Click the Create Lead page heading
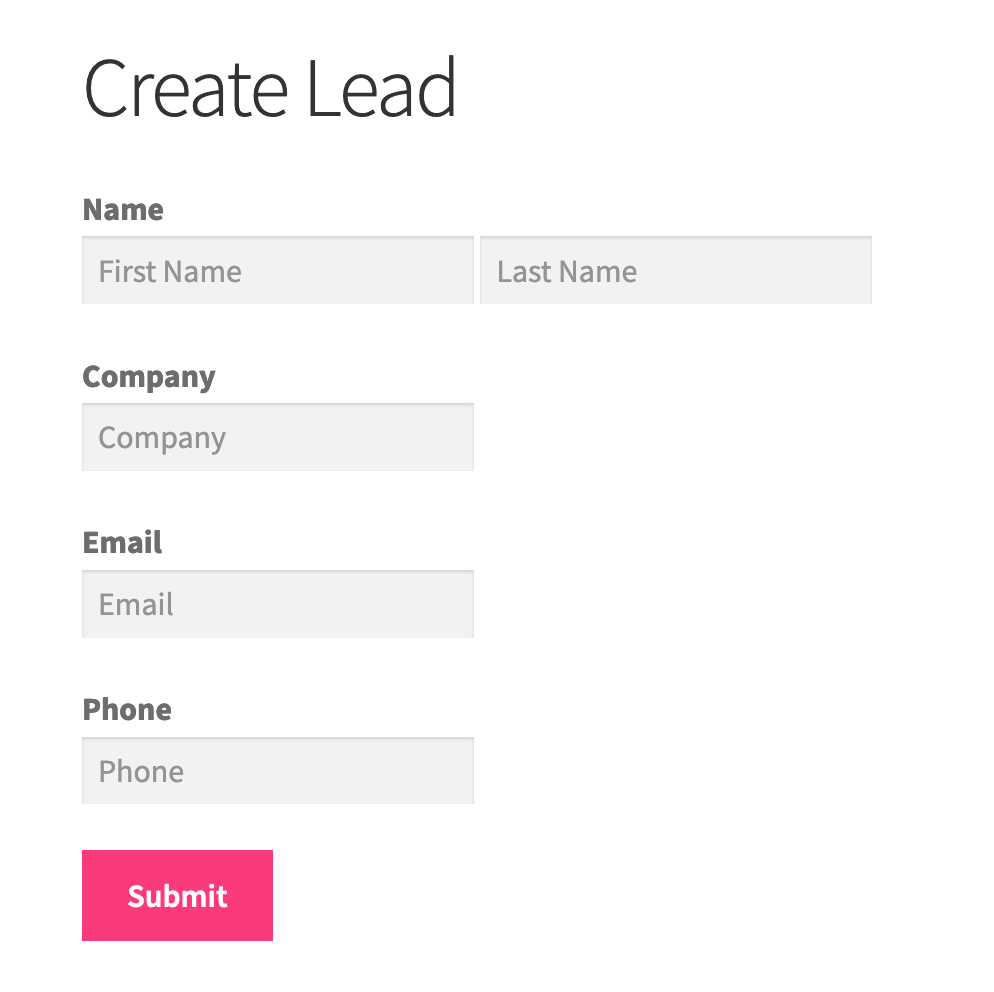 click(x=269, y=88)
